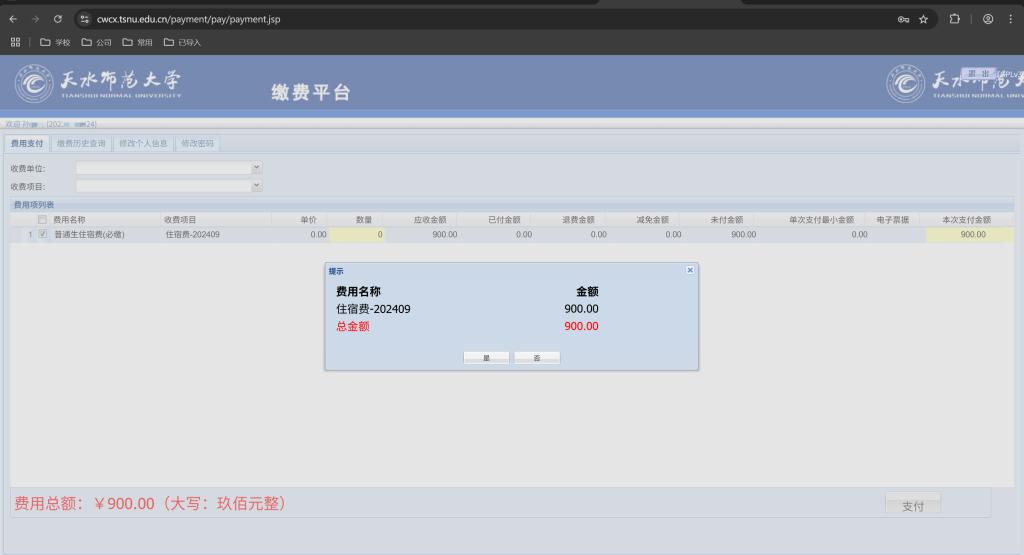
Task: Open Chrome's three-dot menu
Action: (1011, 19)
